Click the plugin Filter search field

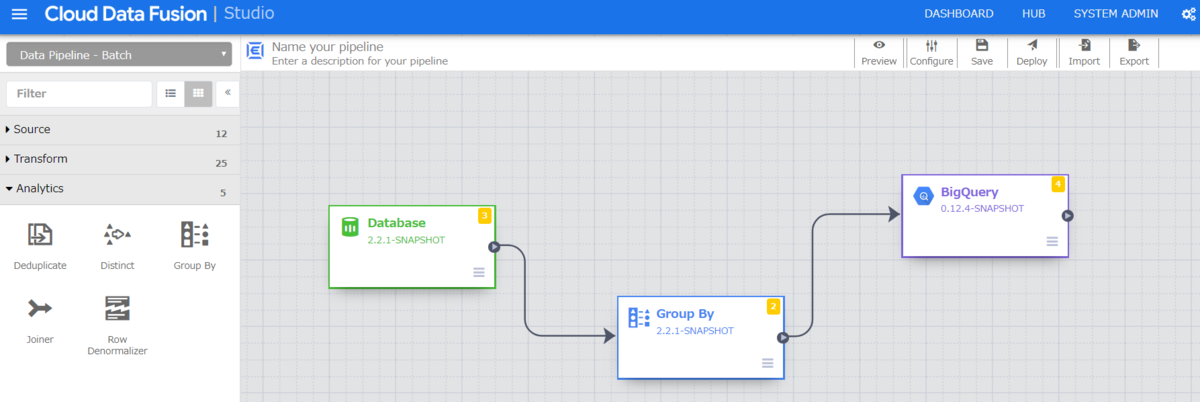79,93
